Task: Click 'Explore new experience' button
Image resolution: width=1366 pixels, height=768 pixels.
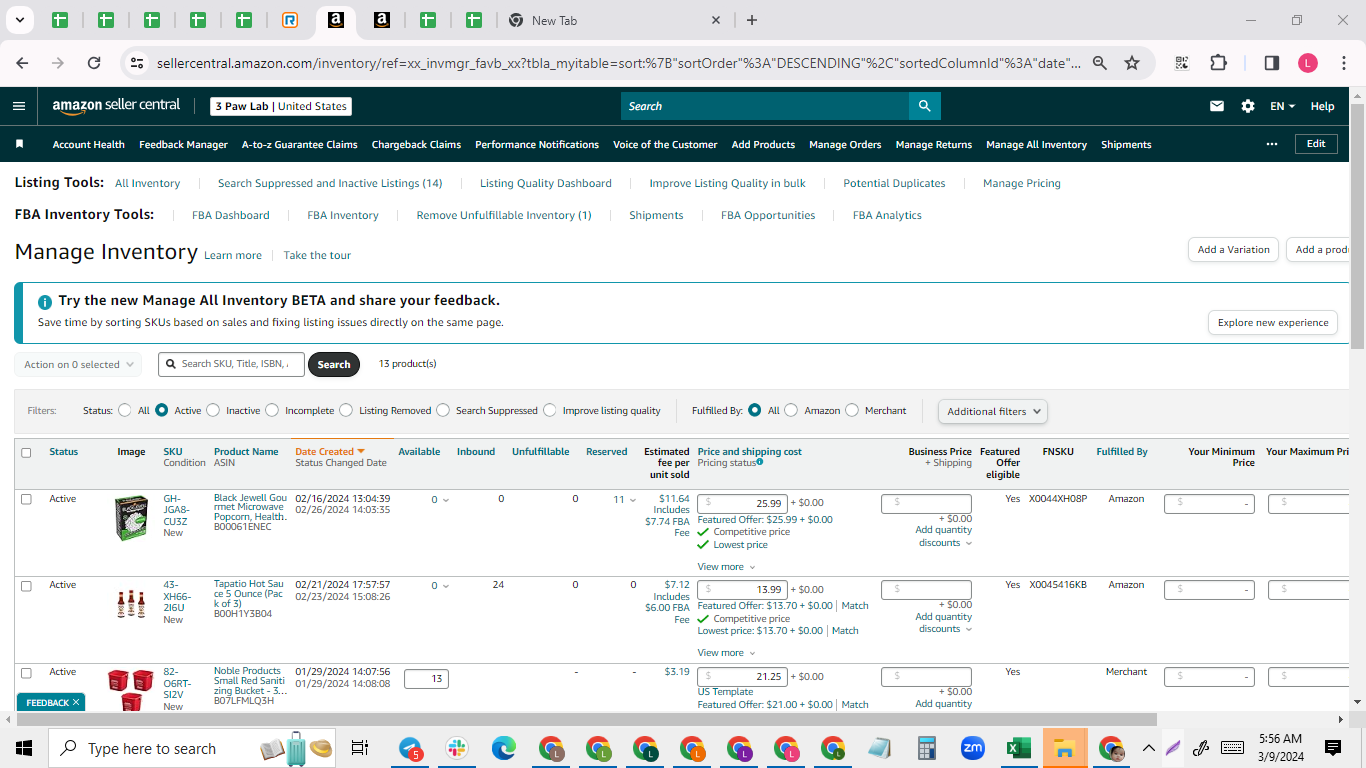Action: 1273,323
